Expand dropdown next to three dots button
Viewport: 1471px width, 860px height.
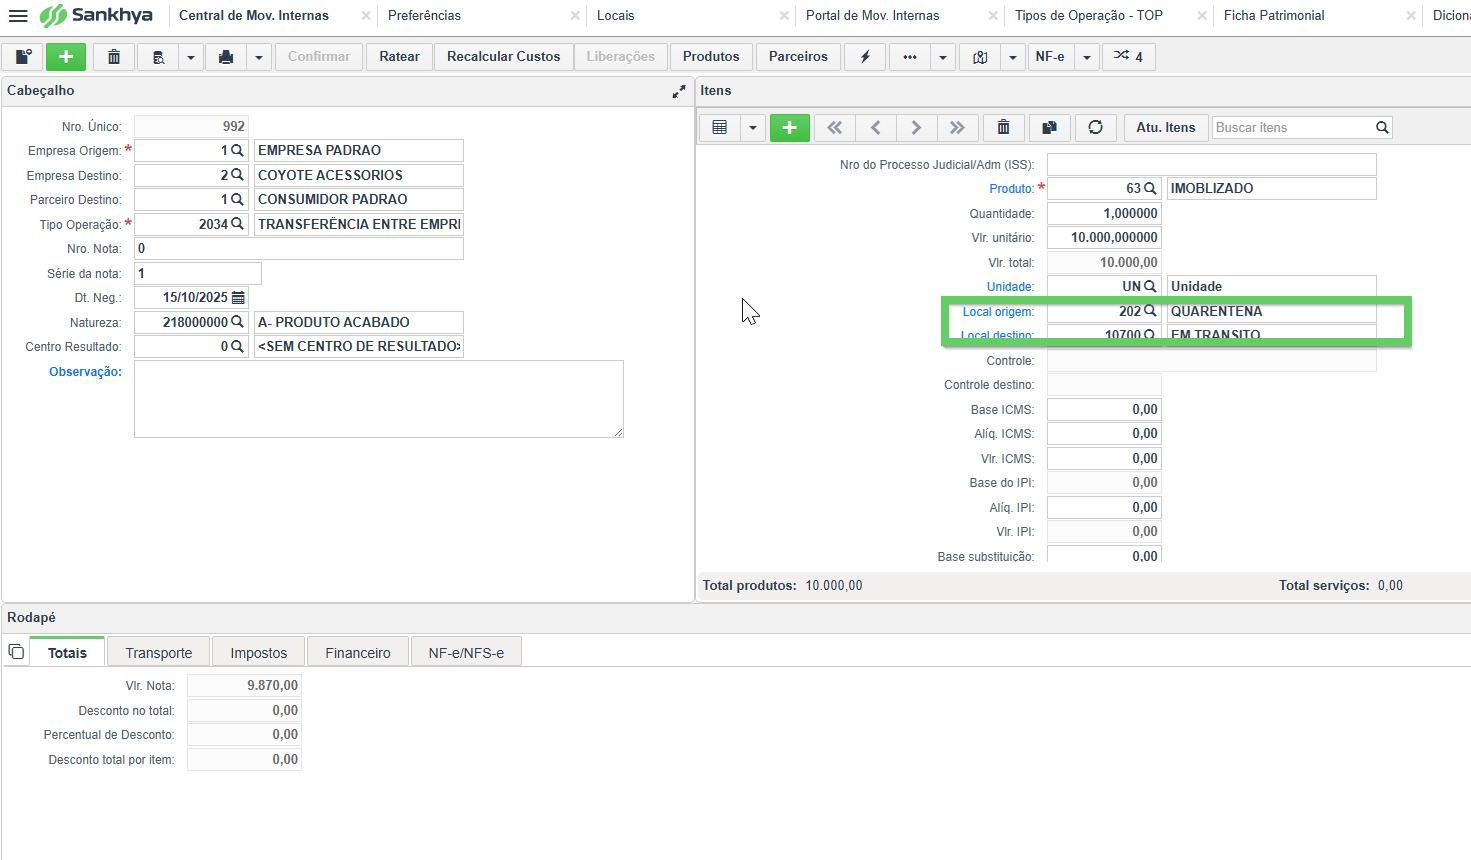point(943,57)
